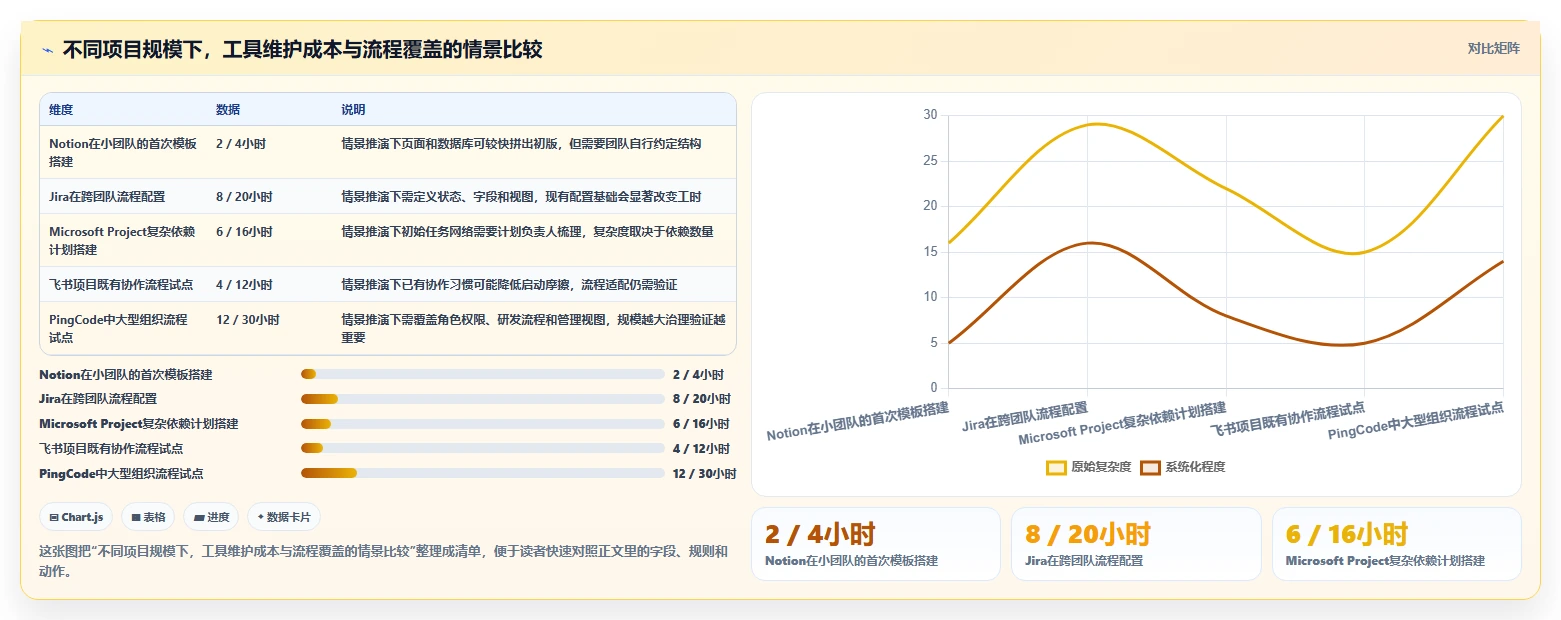Viewport: 1561px width, 620px height.
Task: Click the y-axis value 15
Action: (930, 252)
